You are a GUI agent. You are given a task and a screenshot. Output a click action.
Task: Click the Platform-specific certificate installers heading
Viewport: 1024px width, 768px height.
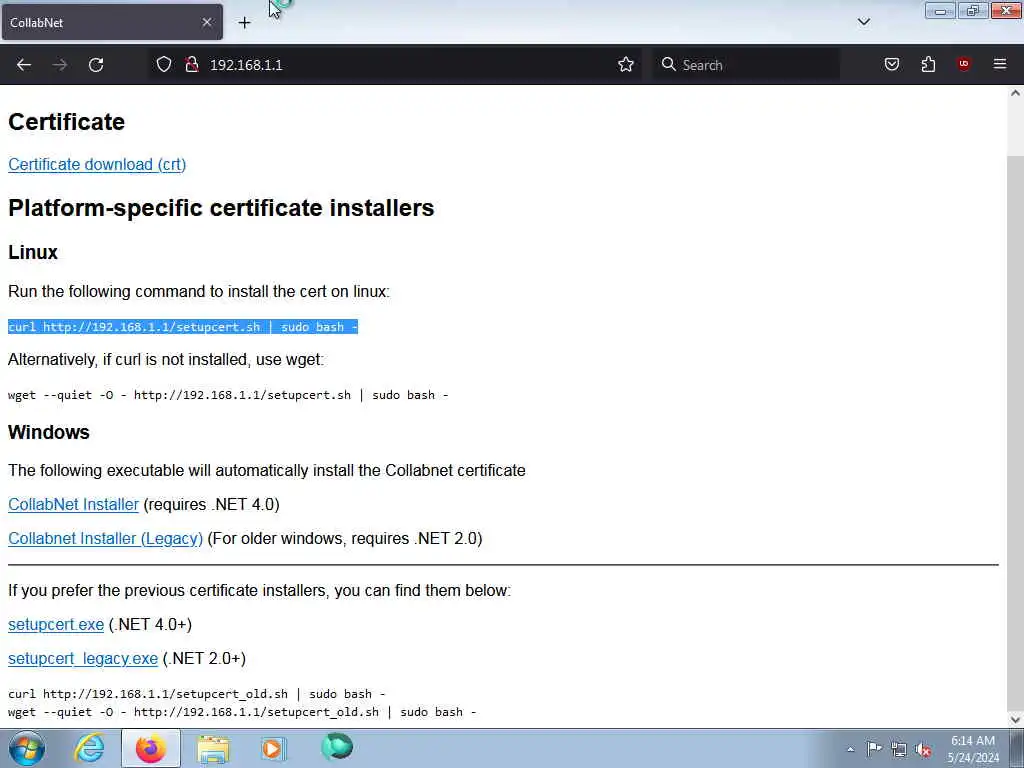[221, 208]
